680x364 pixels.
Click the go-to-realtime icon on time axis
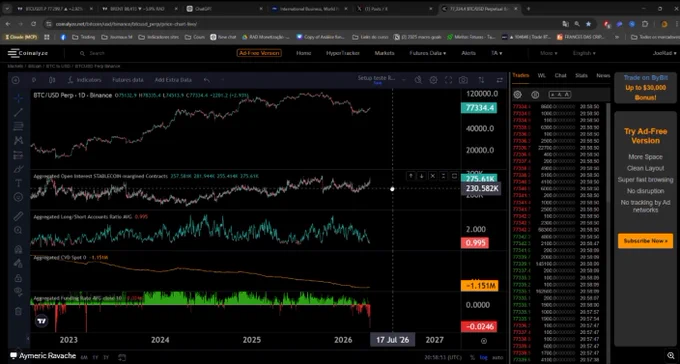pos(484,341)
